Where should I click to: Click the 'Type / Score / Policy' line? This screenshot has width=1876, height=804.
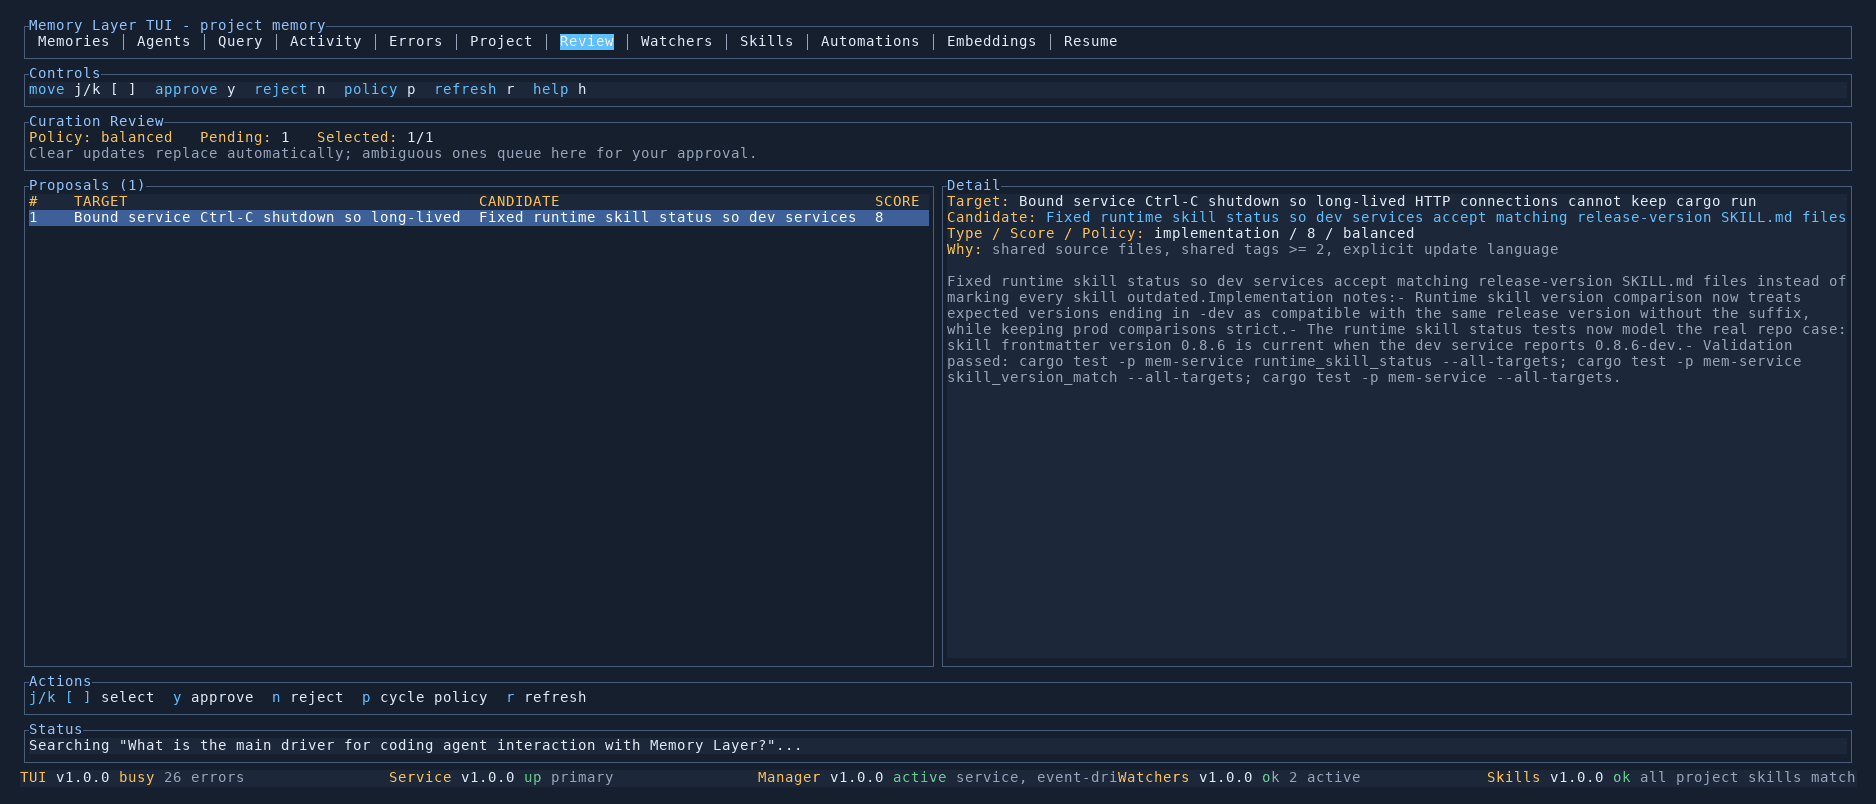coord(1181,233)
